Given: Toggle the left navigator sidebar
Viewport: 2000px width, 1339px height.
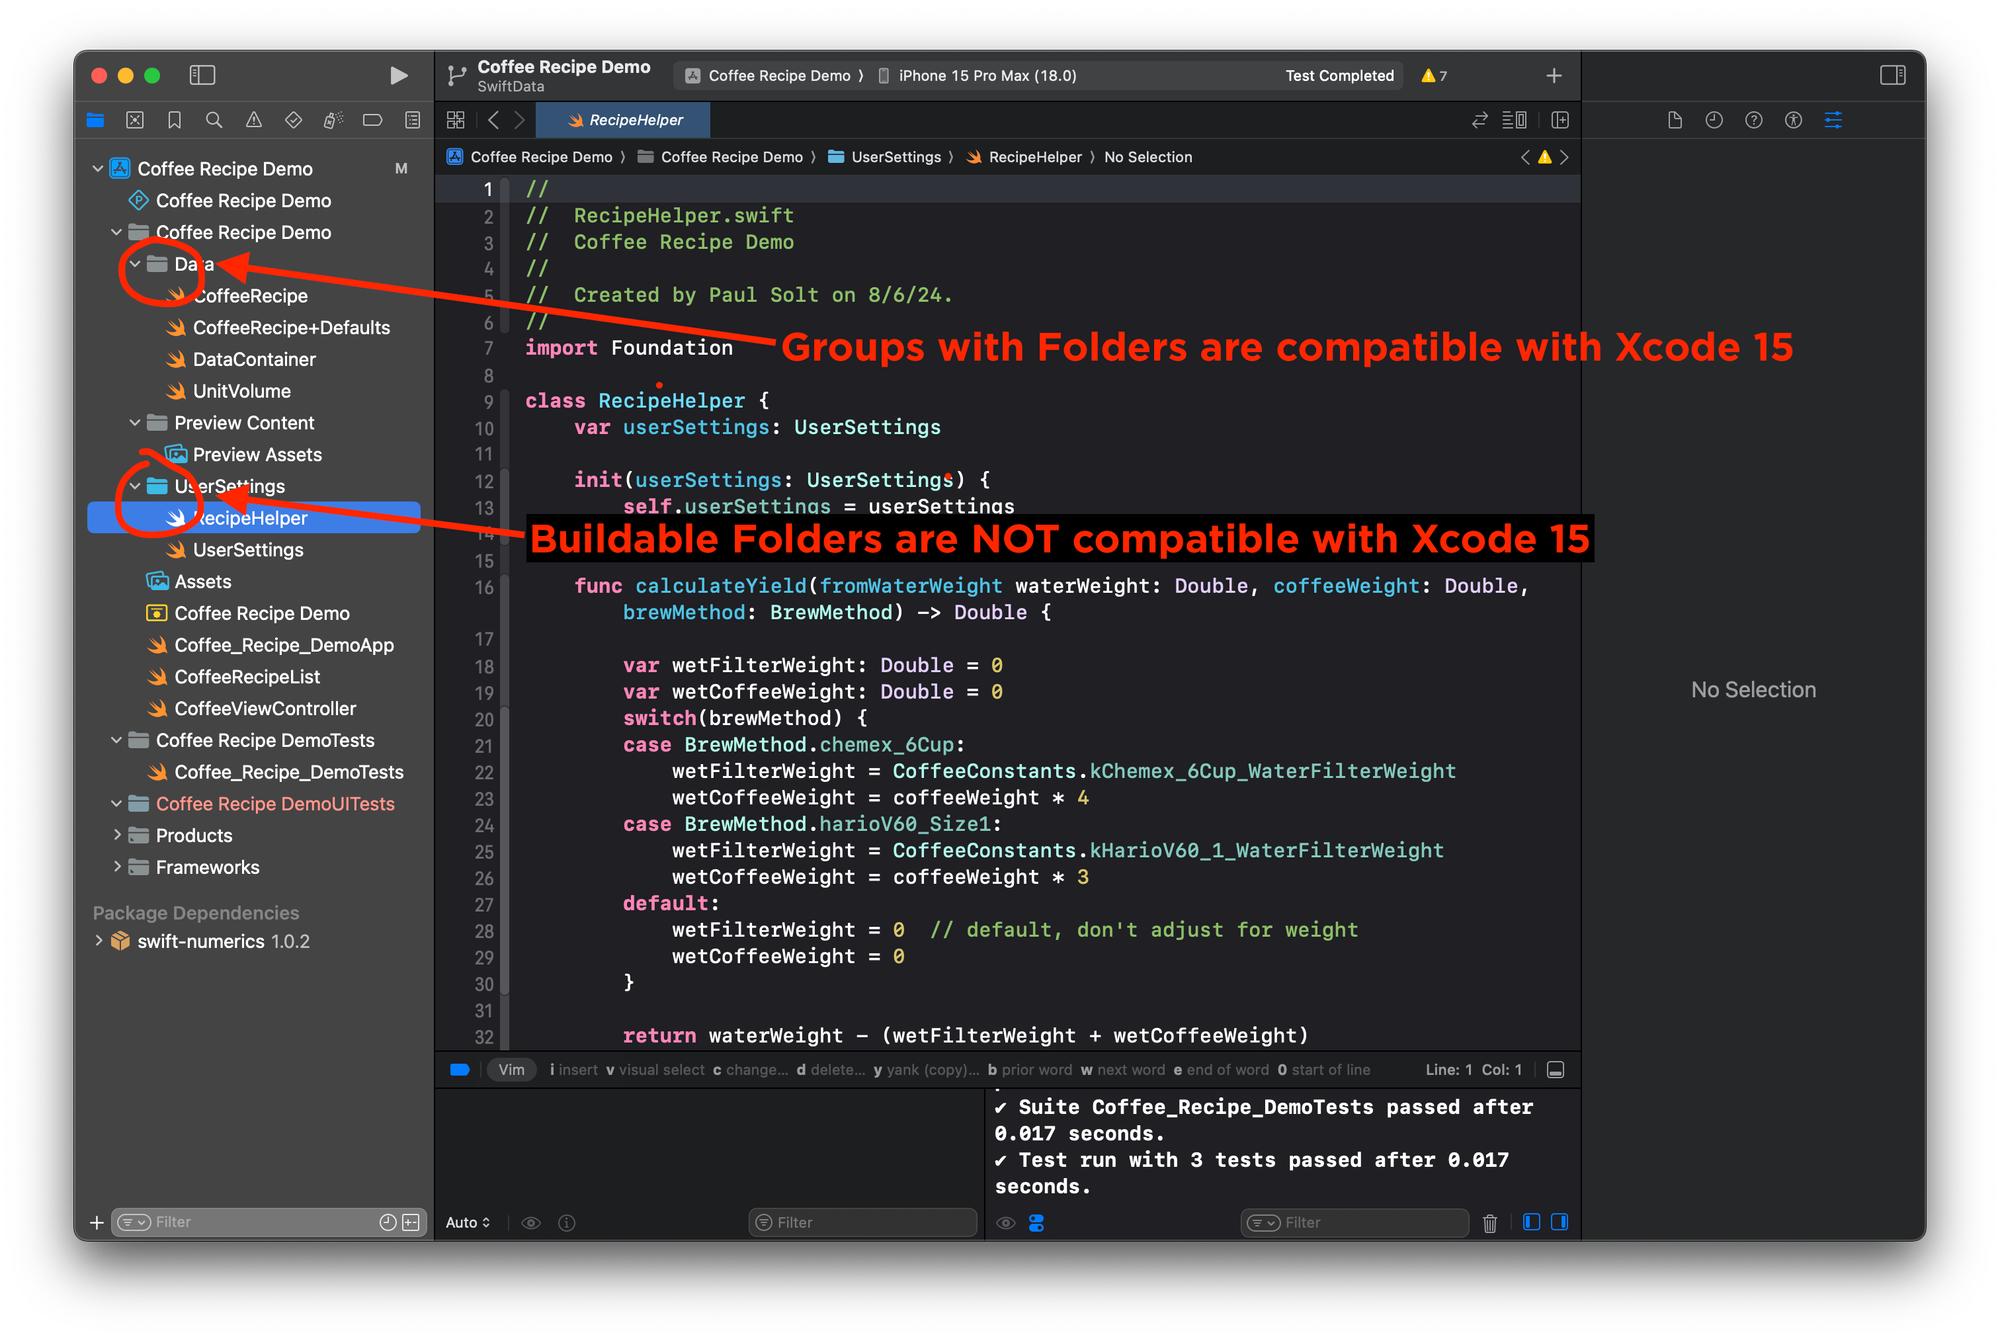Looking at the screenshot, I should [202, 75].
